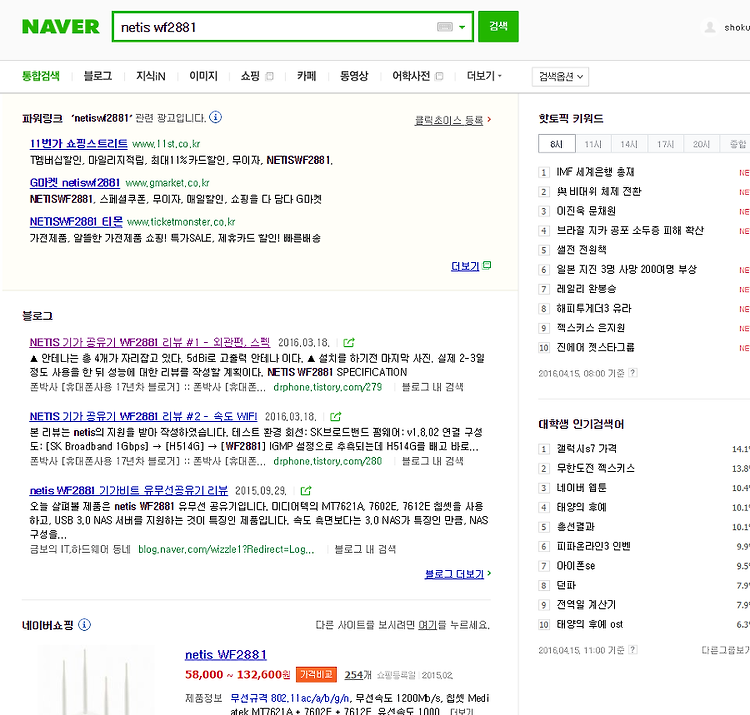Expand the 더보기 tab menu

484,76
